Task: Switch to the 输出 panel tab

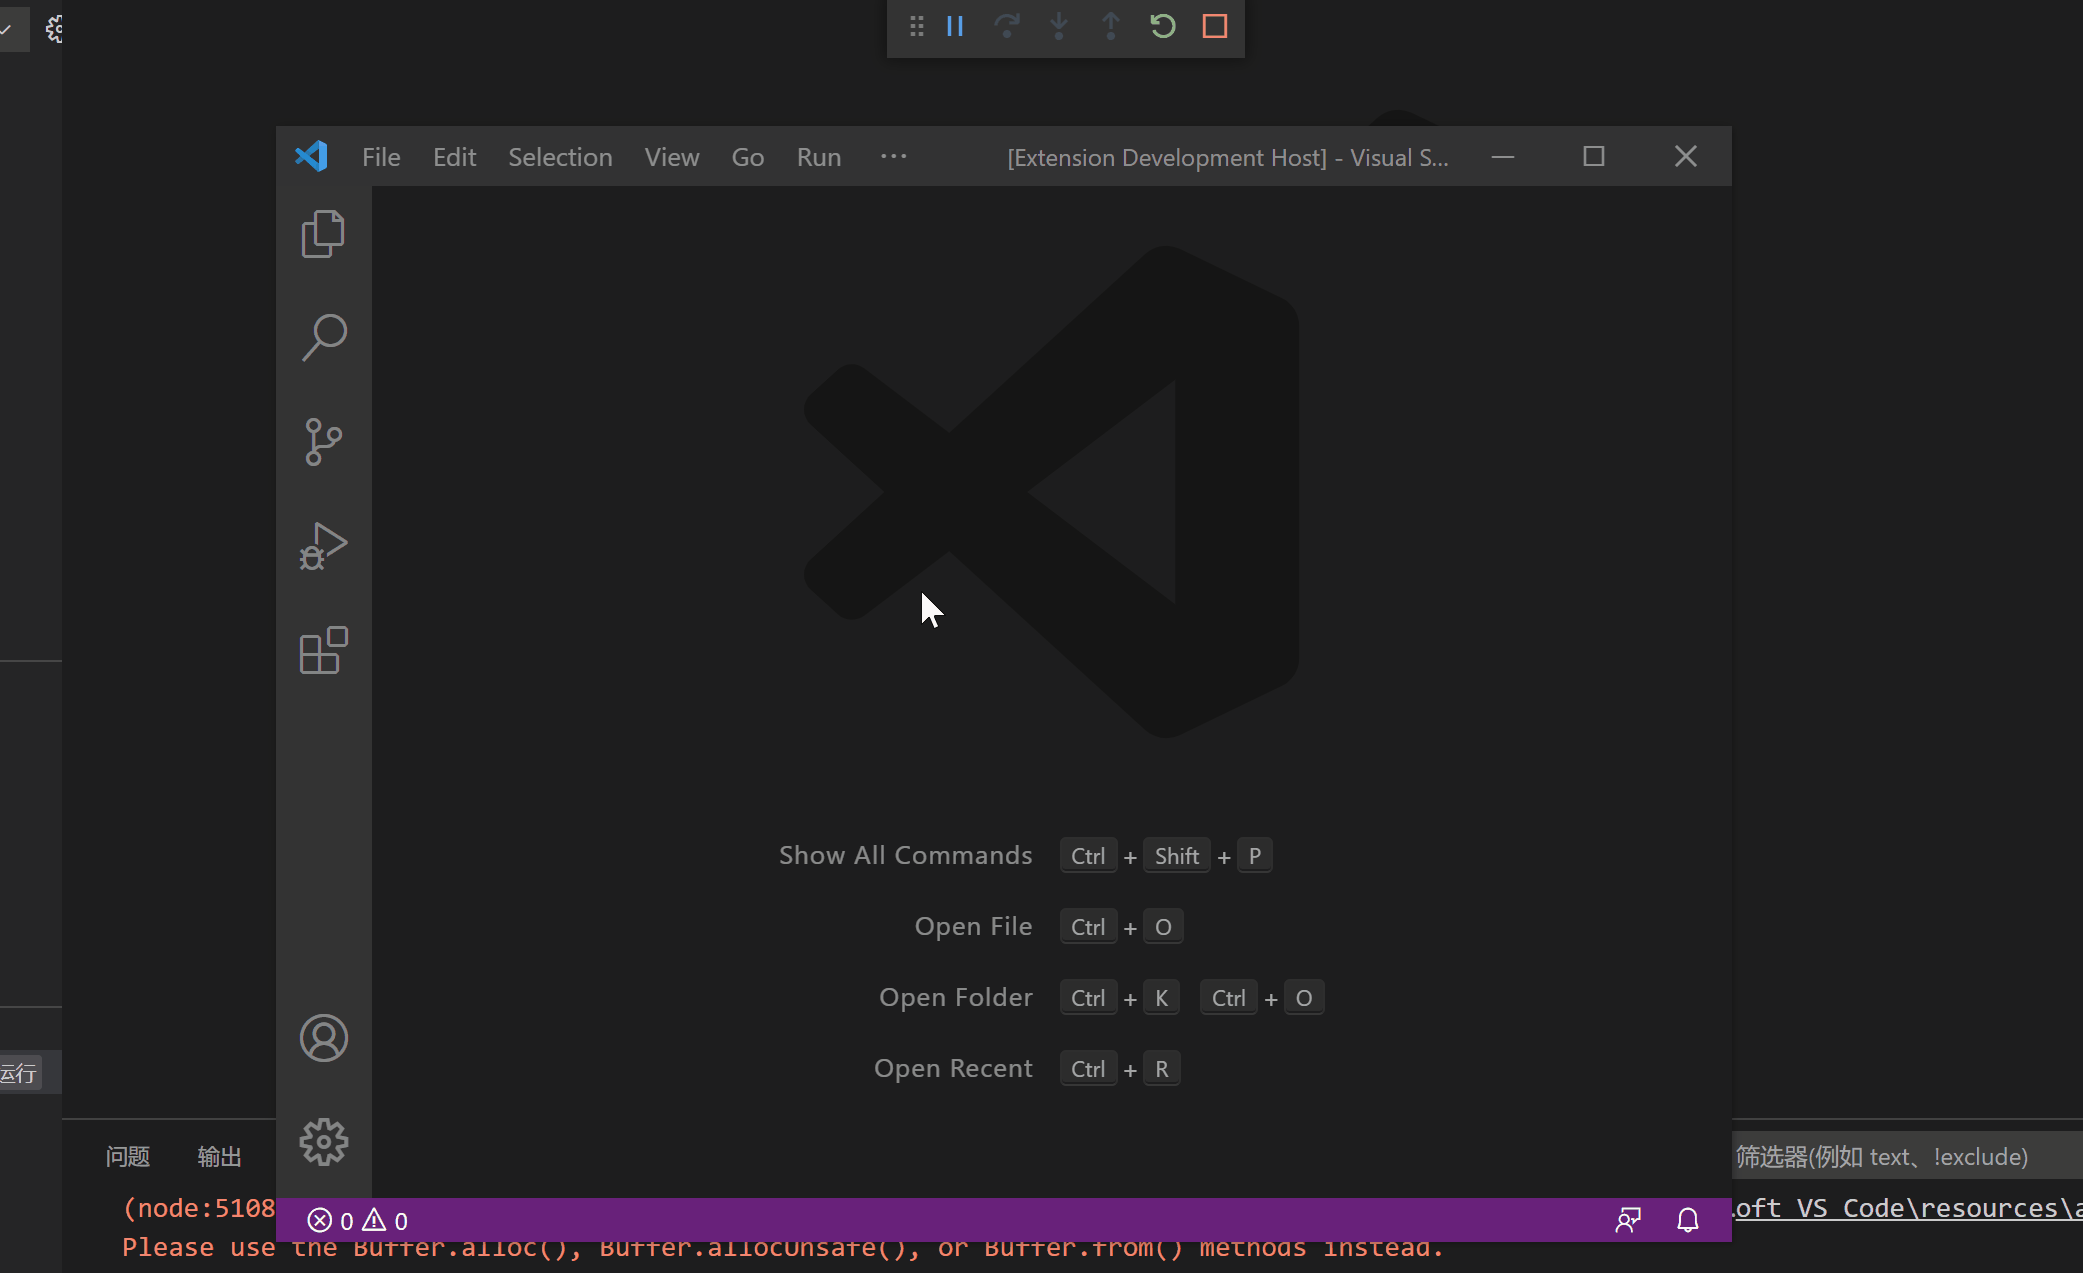Action: (220, 1157)
